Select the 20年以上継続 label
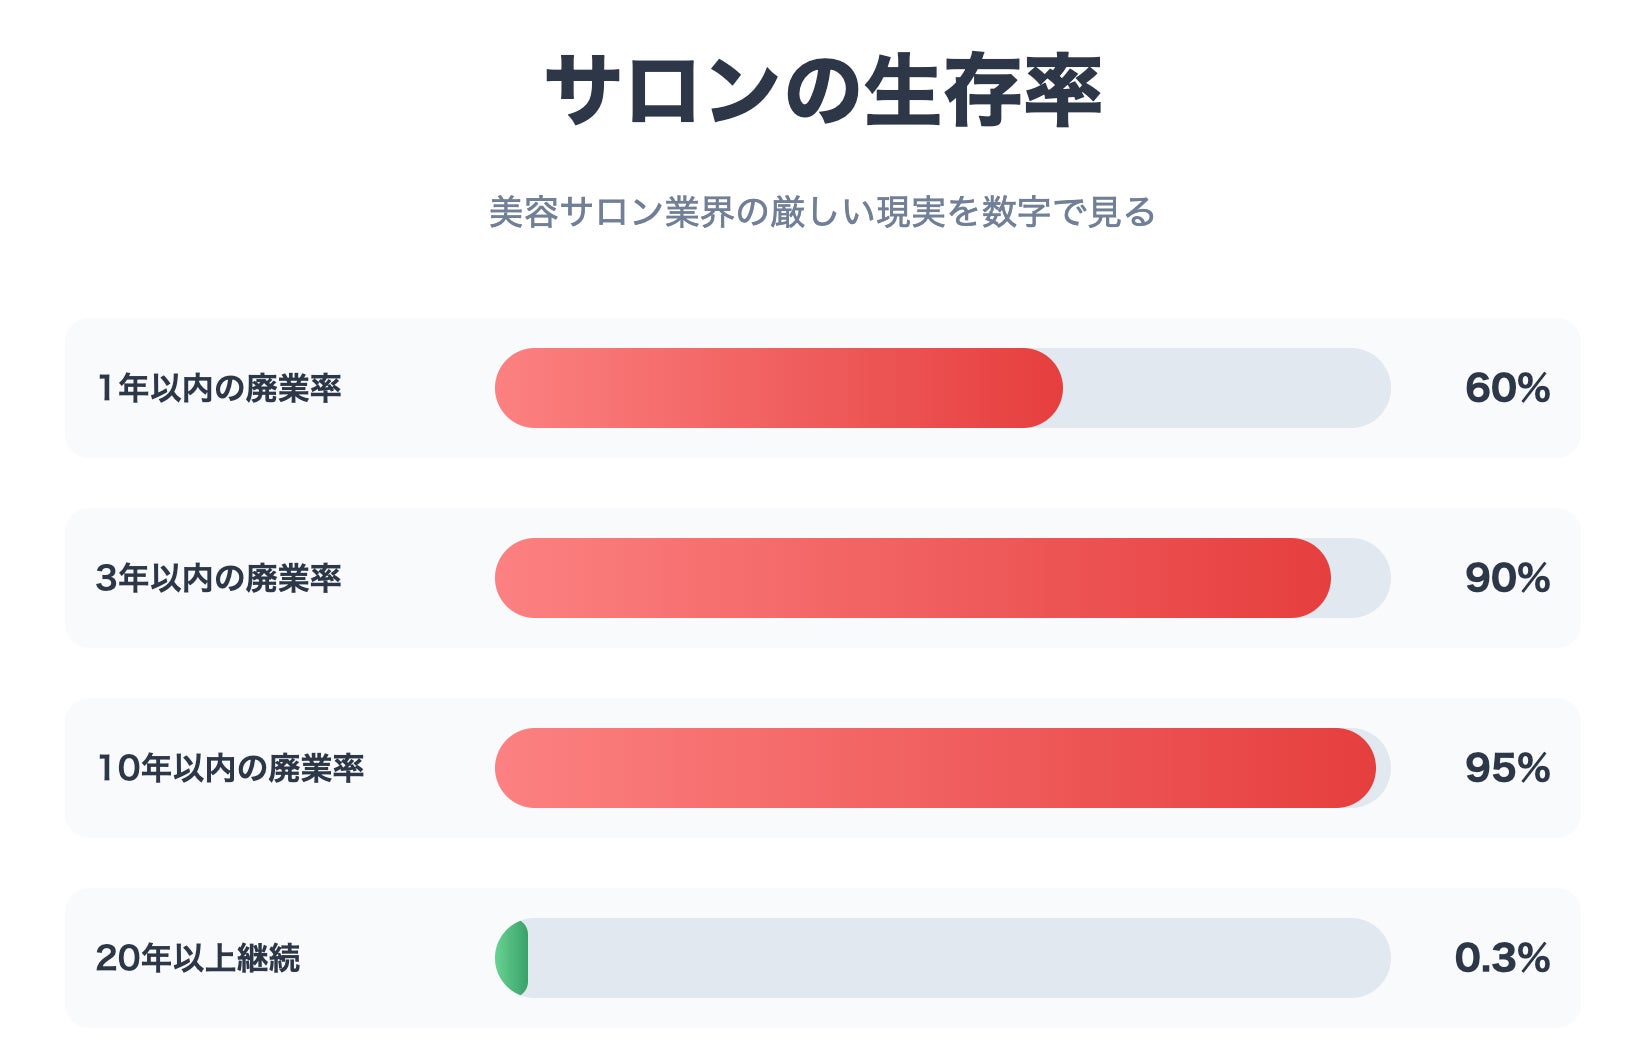The width and height of the screenshot is (1642, 1040). tap(198, 958)
